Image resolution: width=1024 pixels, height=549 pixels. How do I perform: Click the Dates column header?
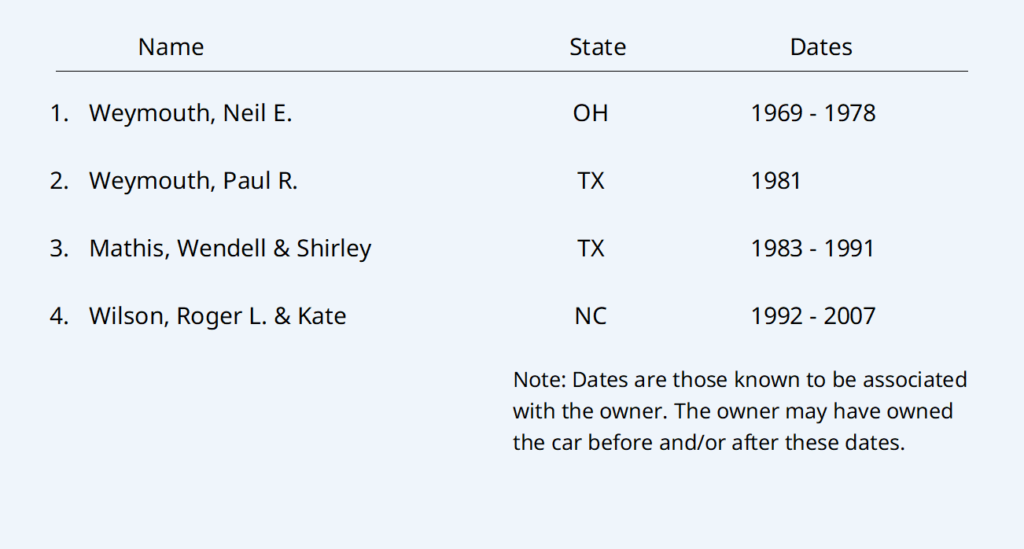pos(821,47)
